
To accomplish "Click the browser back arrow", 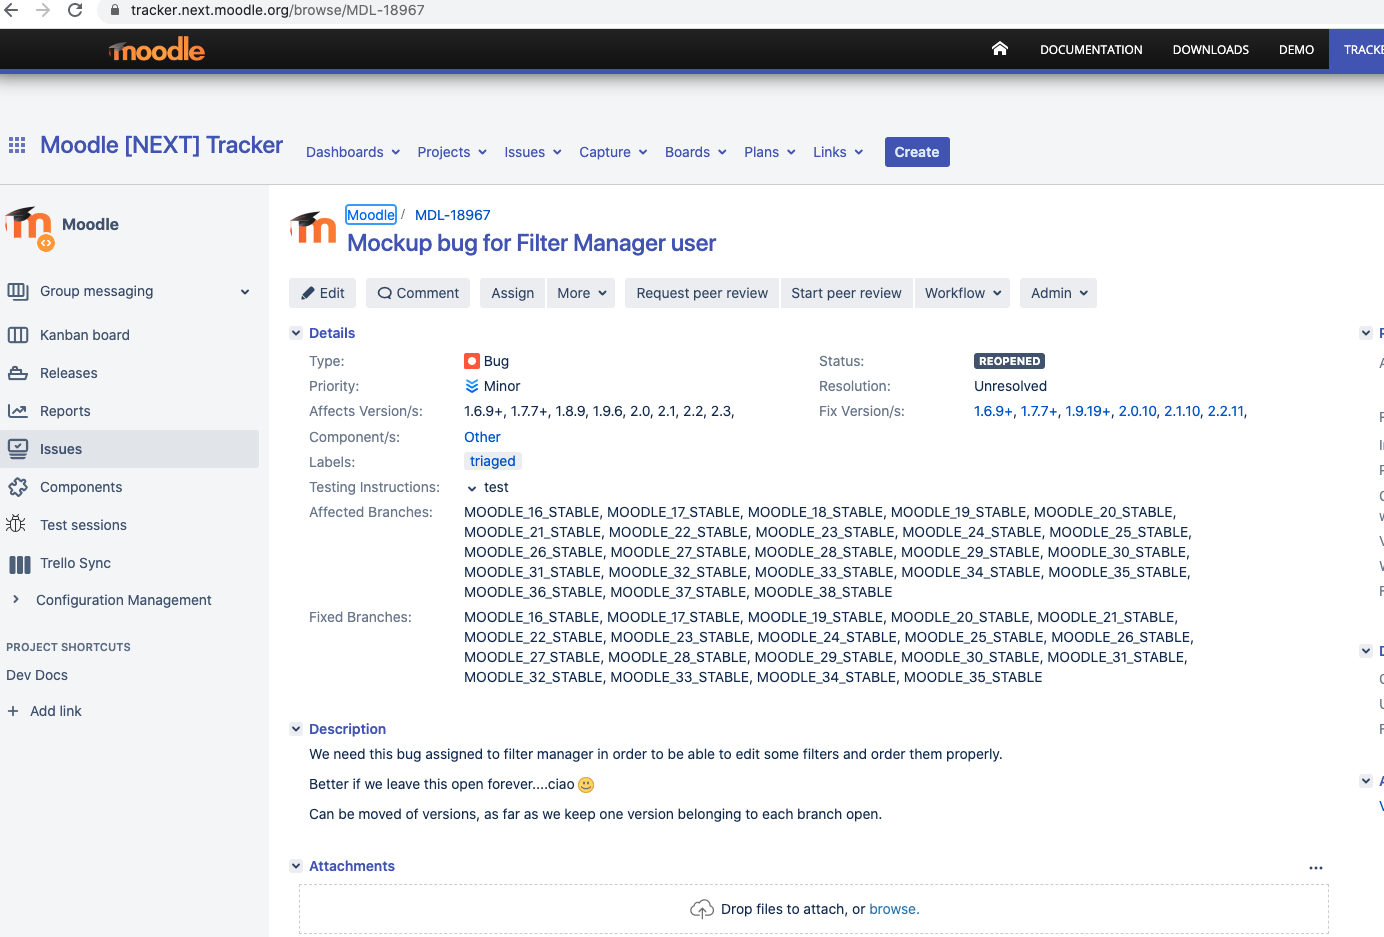I will 12,10.
